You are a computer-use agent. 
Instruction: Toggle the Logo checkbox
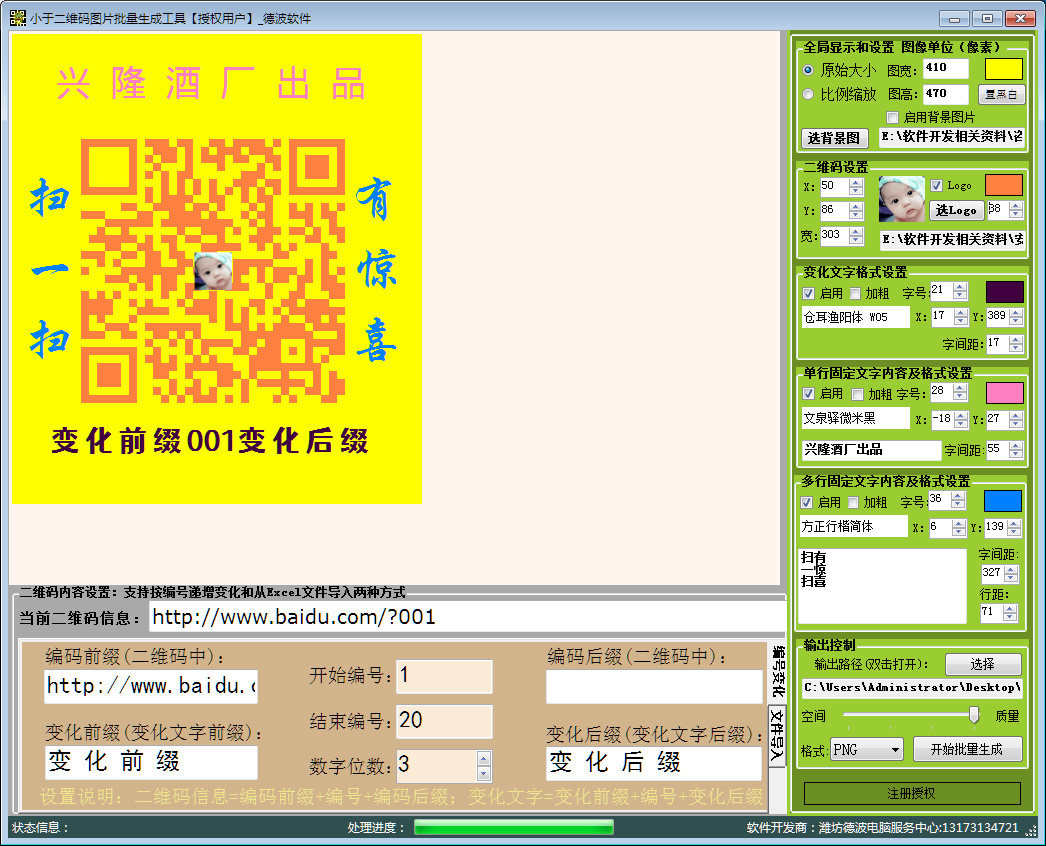[x=936, y=185]
